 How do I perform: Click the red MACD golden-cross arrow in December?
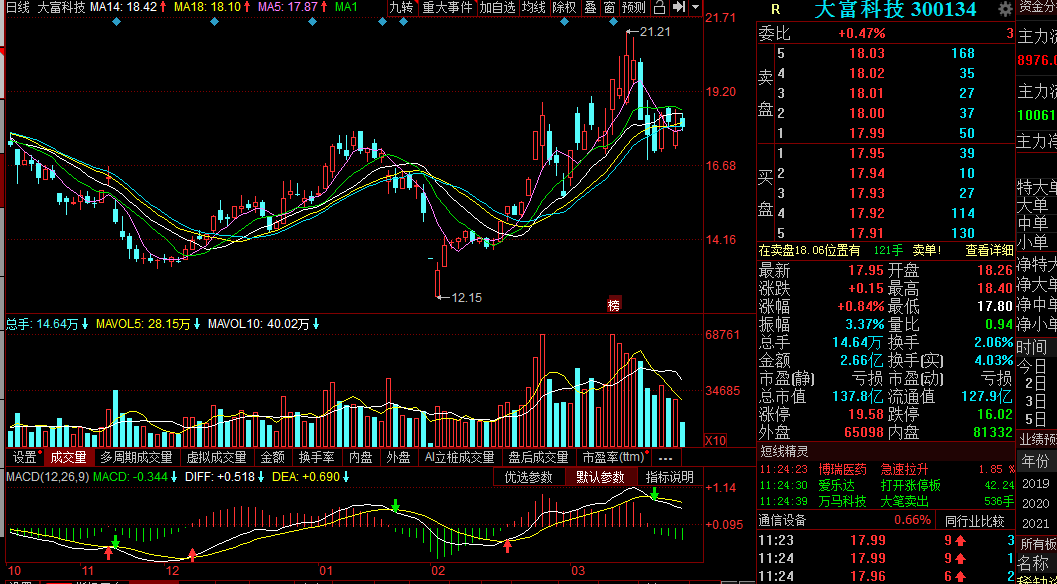tap(192, 554)
